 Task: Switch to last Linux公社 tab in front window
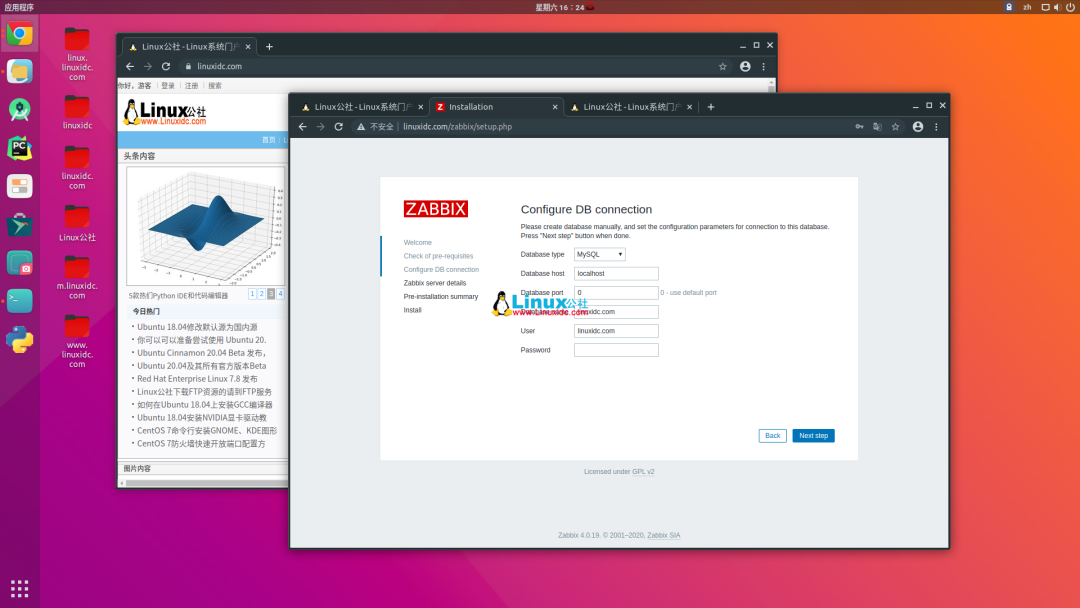click(631, 107)
